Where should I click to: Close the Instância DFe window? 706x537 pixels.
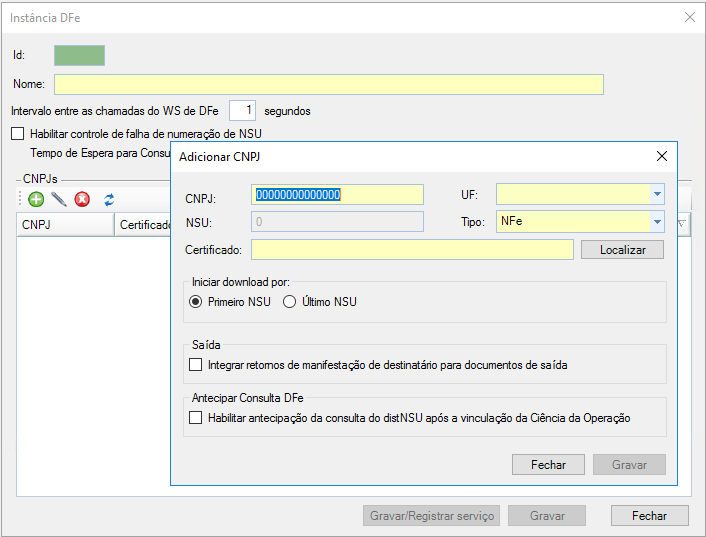[689, 17]
